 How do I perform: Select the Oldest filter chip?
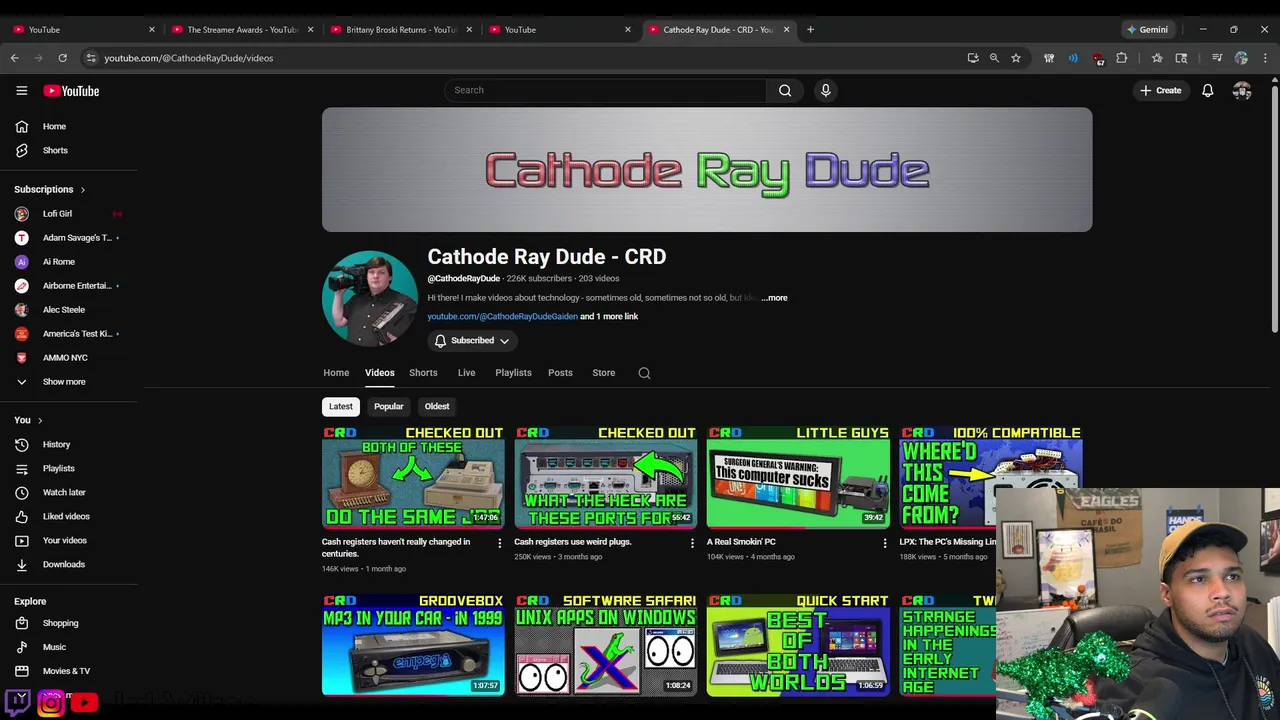click(x=437, y=406)
